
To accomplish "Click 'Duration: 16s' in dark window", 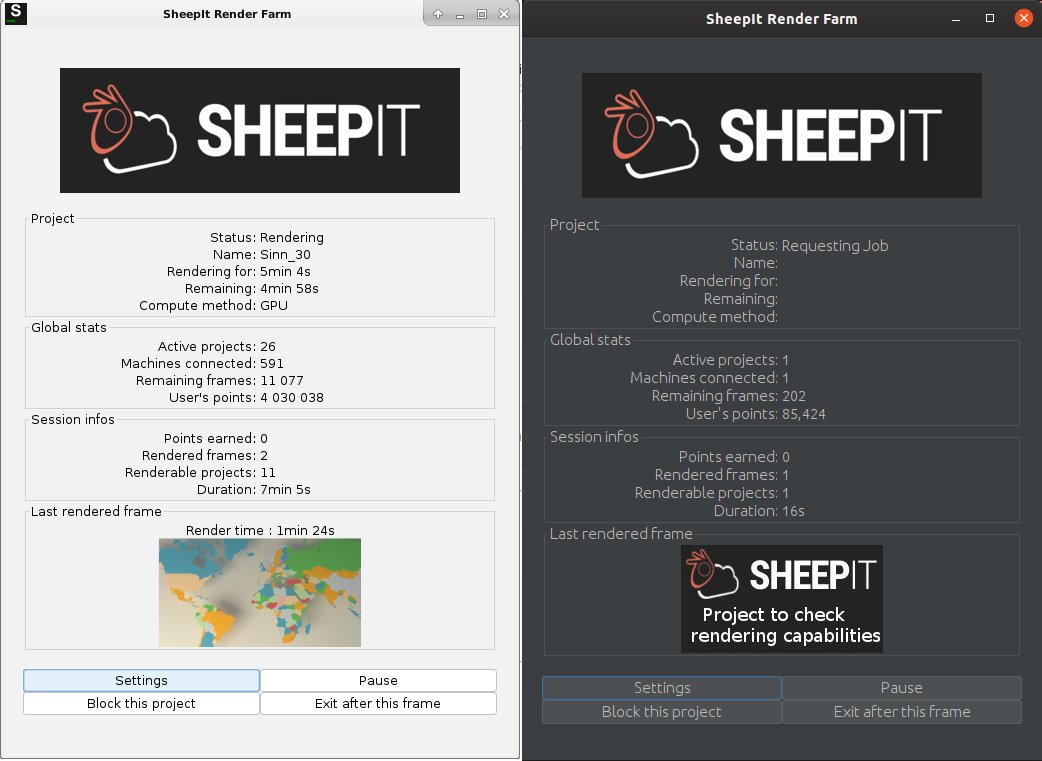I will click(x=759, y=511).
